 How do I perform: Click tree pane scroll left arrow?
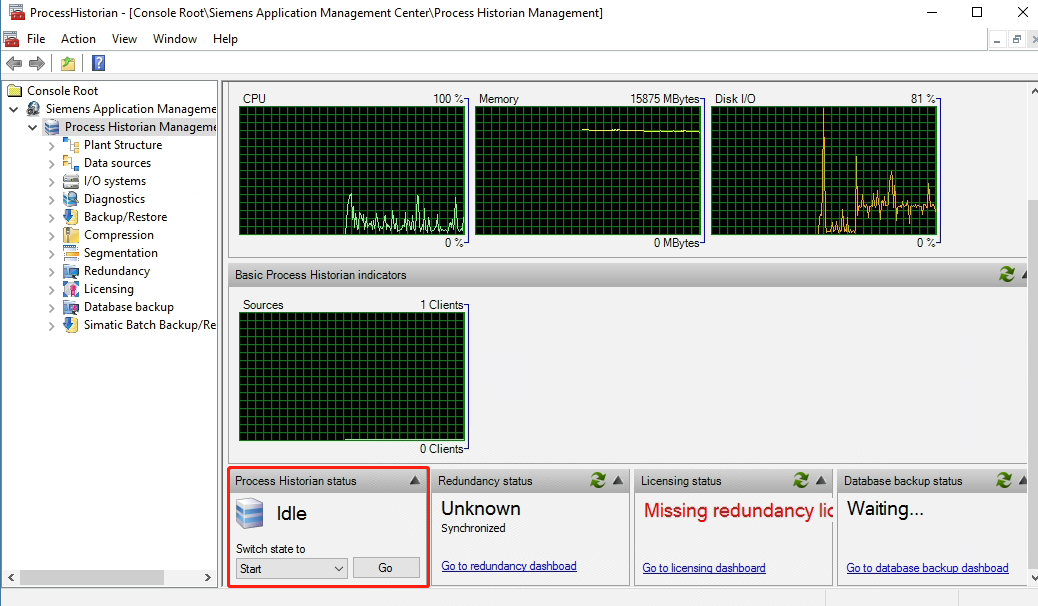11,578
